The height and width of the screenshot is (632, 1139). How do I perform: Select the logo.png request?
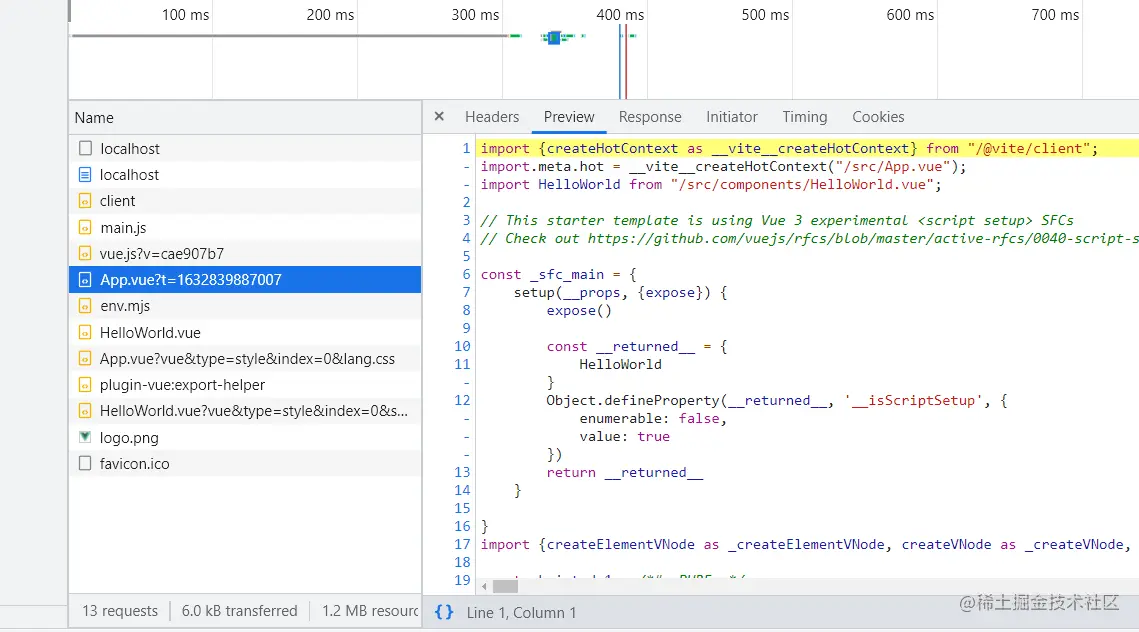(246, 437)
